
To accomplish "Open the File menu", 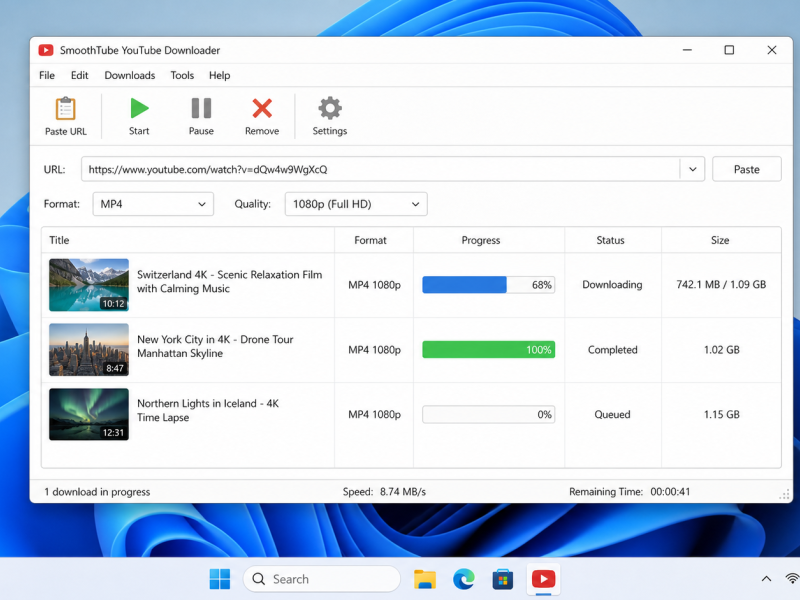I will pyautogui.click(x=47, y=76).
